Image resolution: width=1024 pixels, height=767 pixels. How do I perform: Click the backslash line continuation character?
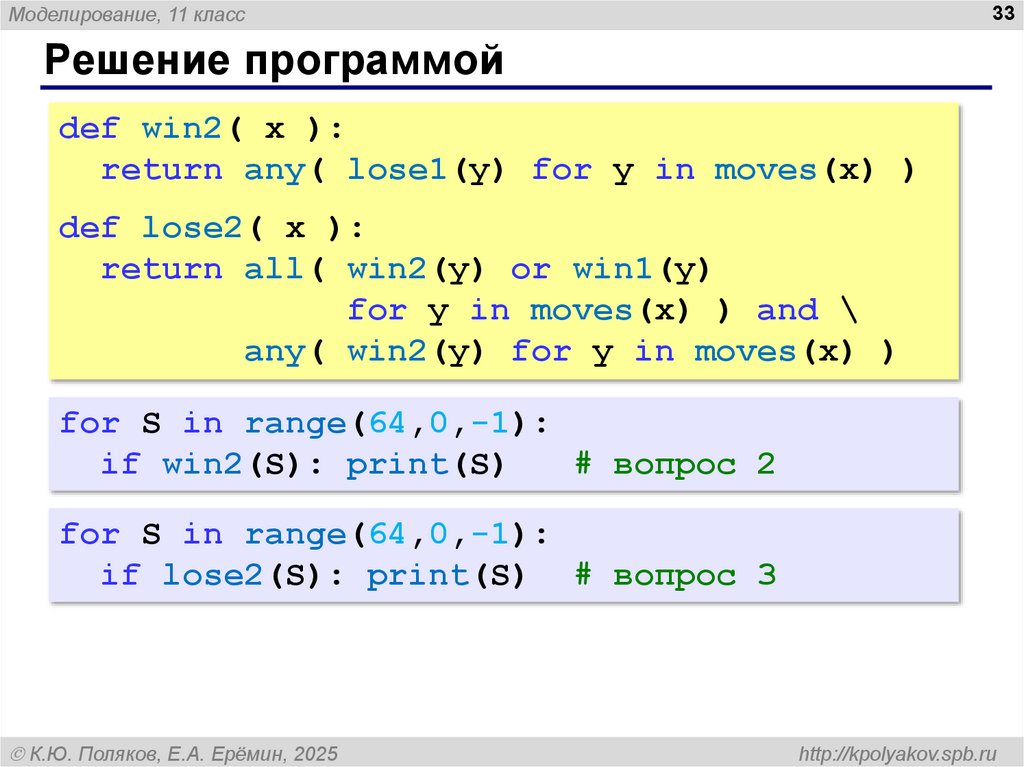point(838,310)
